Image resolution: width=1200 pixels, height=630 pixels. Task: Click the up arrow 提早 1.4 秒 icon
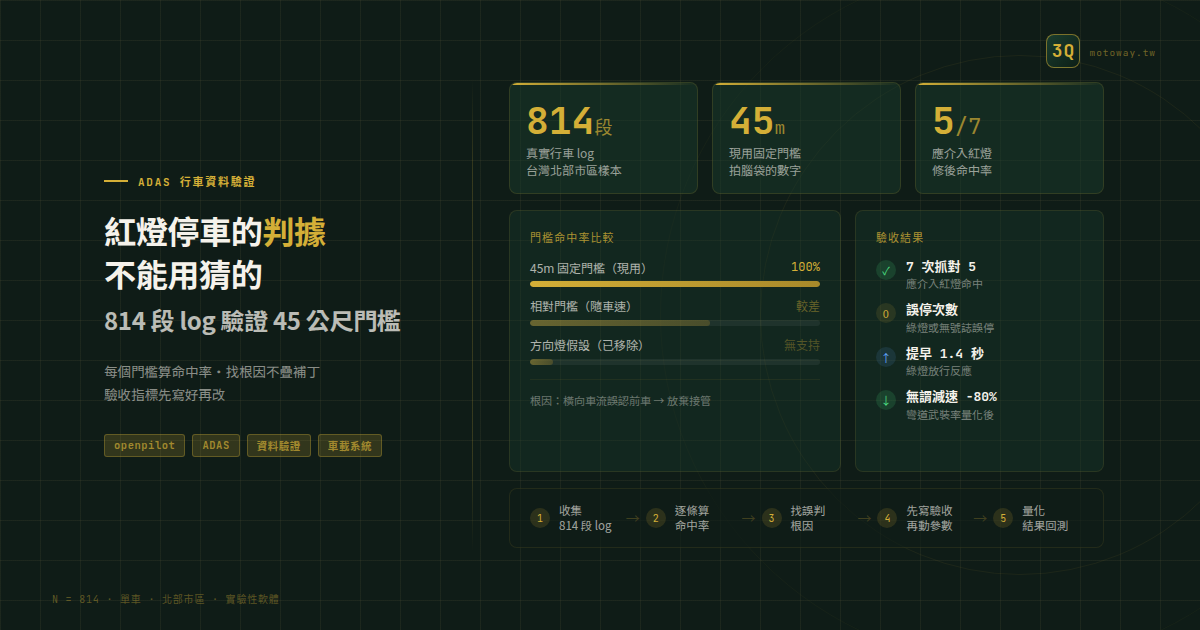(886, 357)
